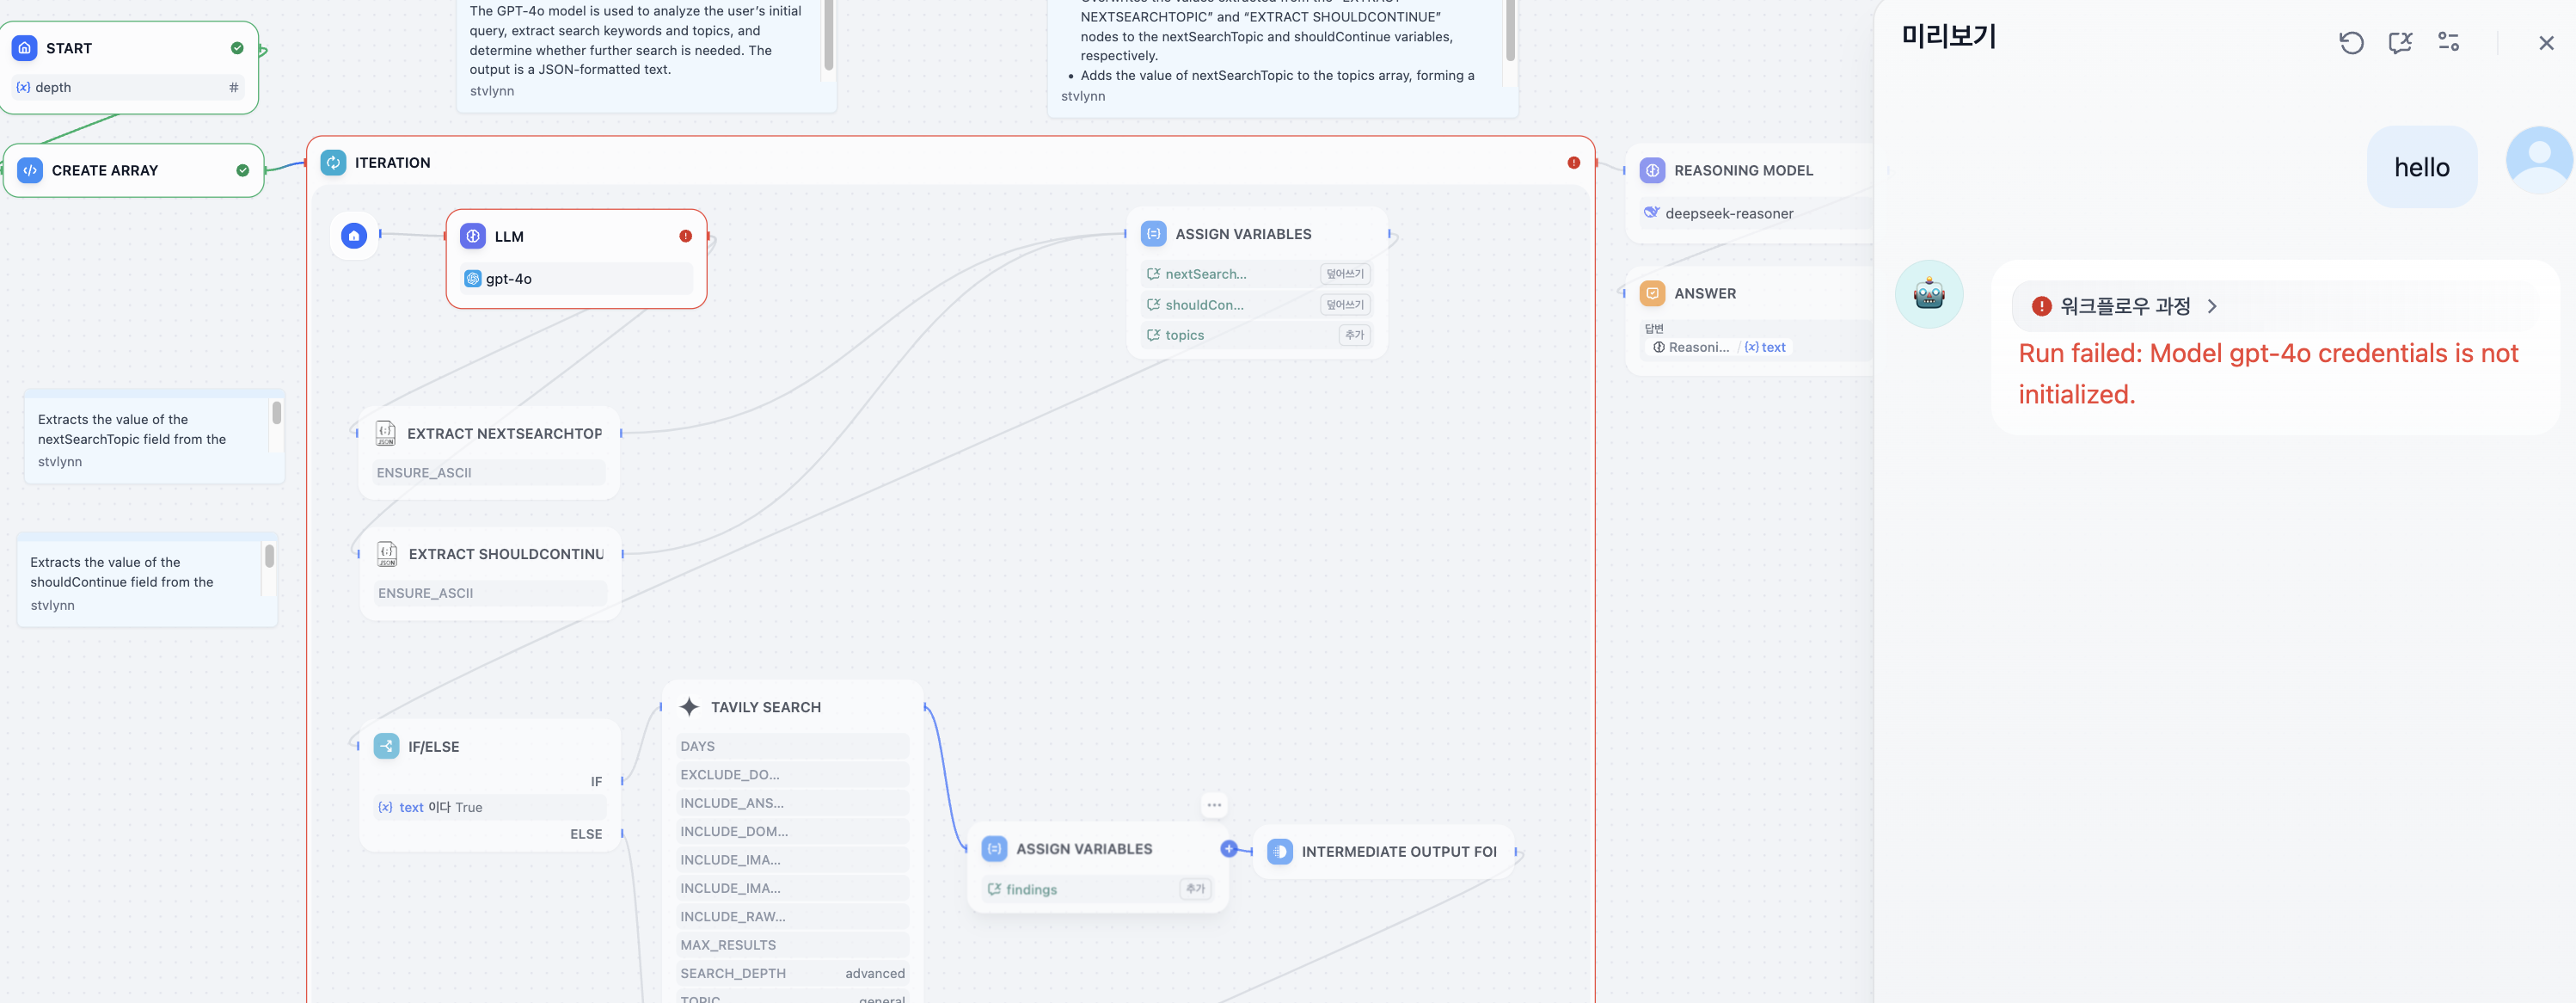Open preview settings sliders icon
The width and height of the screenshot is (2576, 1003).
(2448, 42)
